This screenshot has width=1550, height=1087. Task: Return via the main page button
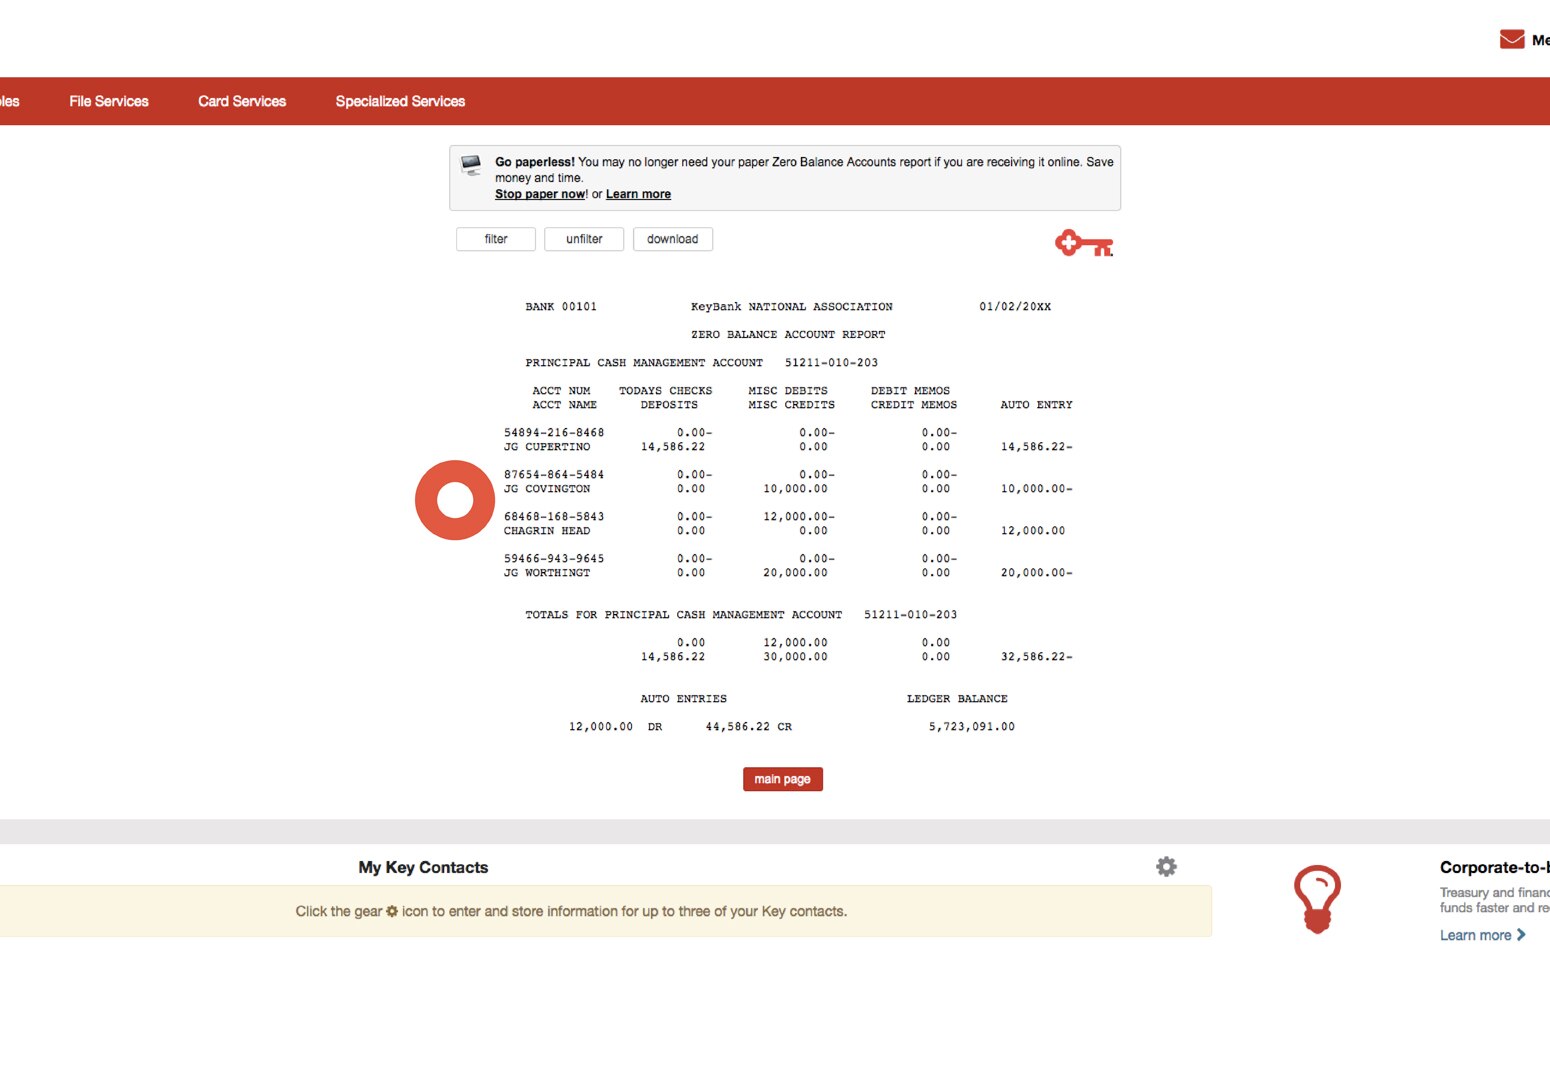[x=782, y=779]
